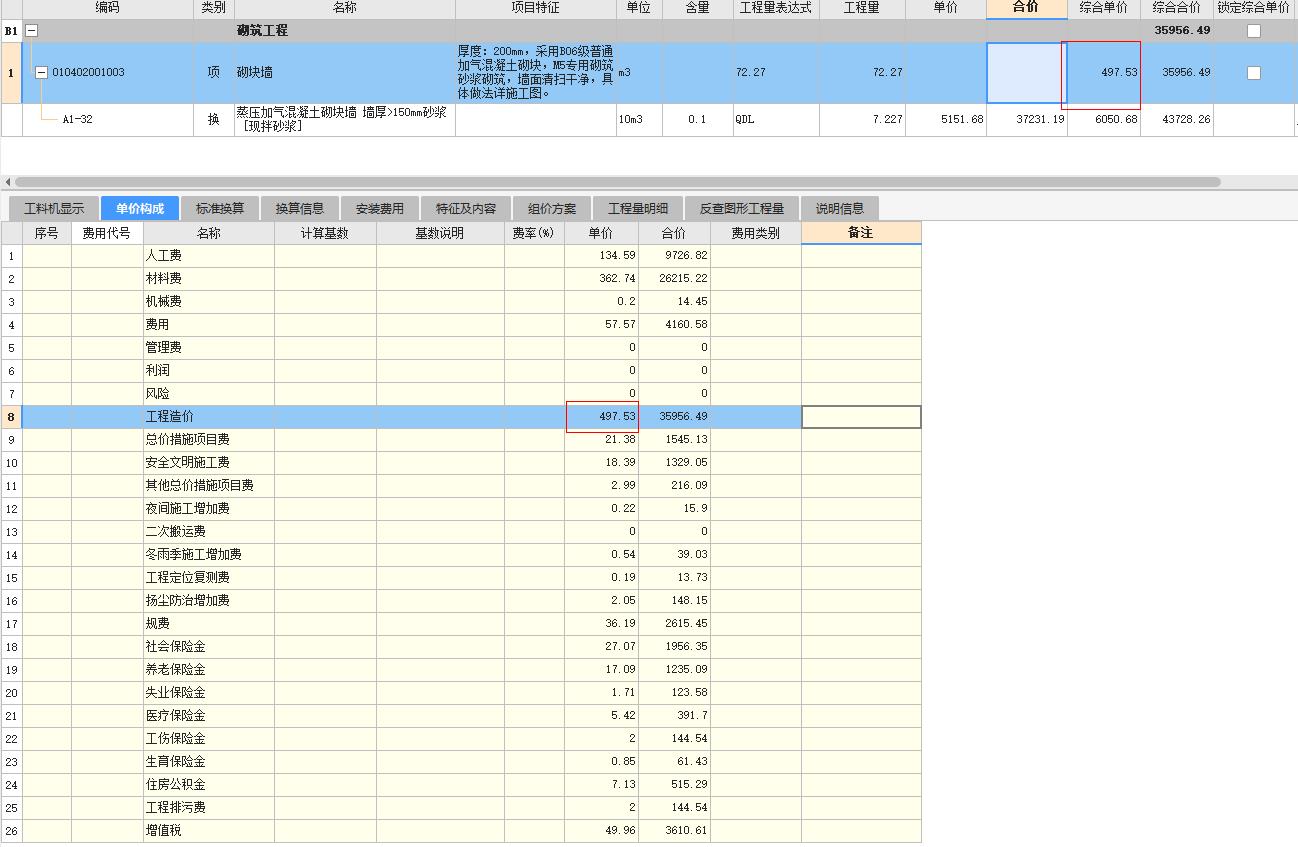Click the 项目特征 column header
This screenshot has height=847, width=1298.
(x=536, y=8)
